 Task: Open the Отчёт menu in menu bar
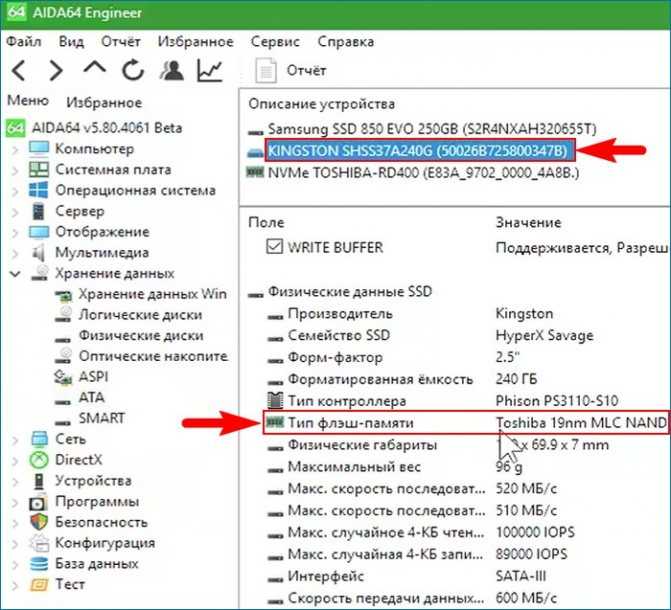121,42
